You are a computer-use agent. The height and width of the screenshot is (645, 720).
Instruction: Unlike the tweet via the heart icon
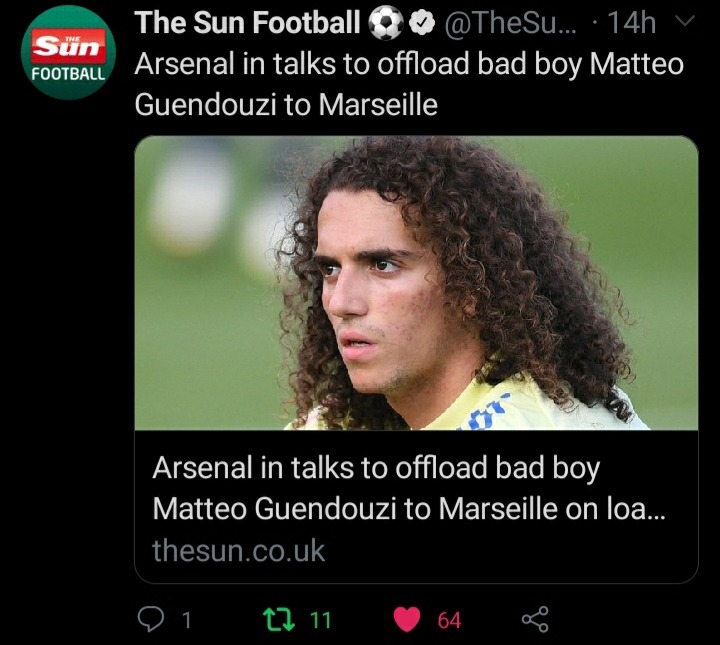click(407, 620)
